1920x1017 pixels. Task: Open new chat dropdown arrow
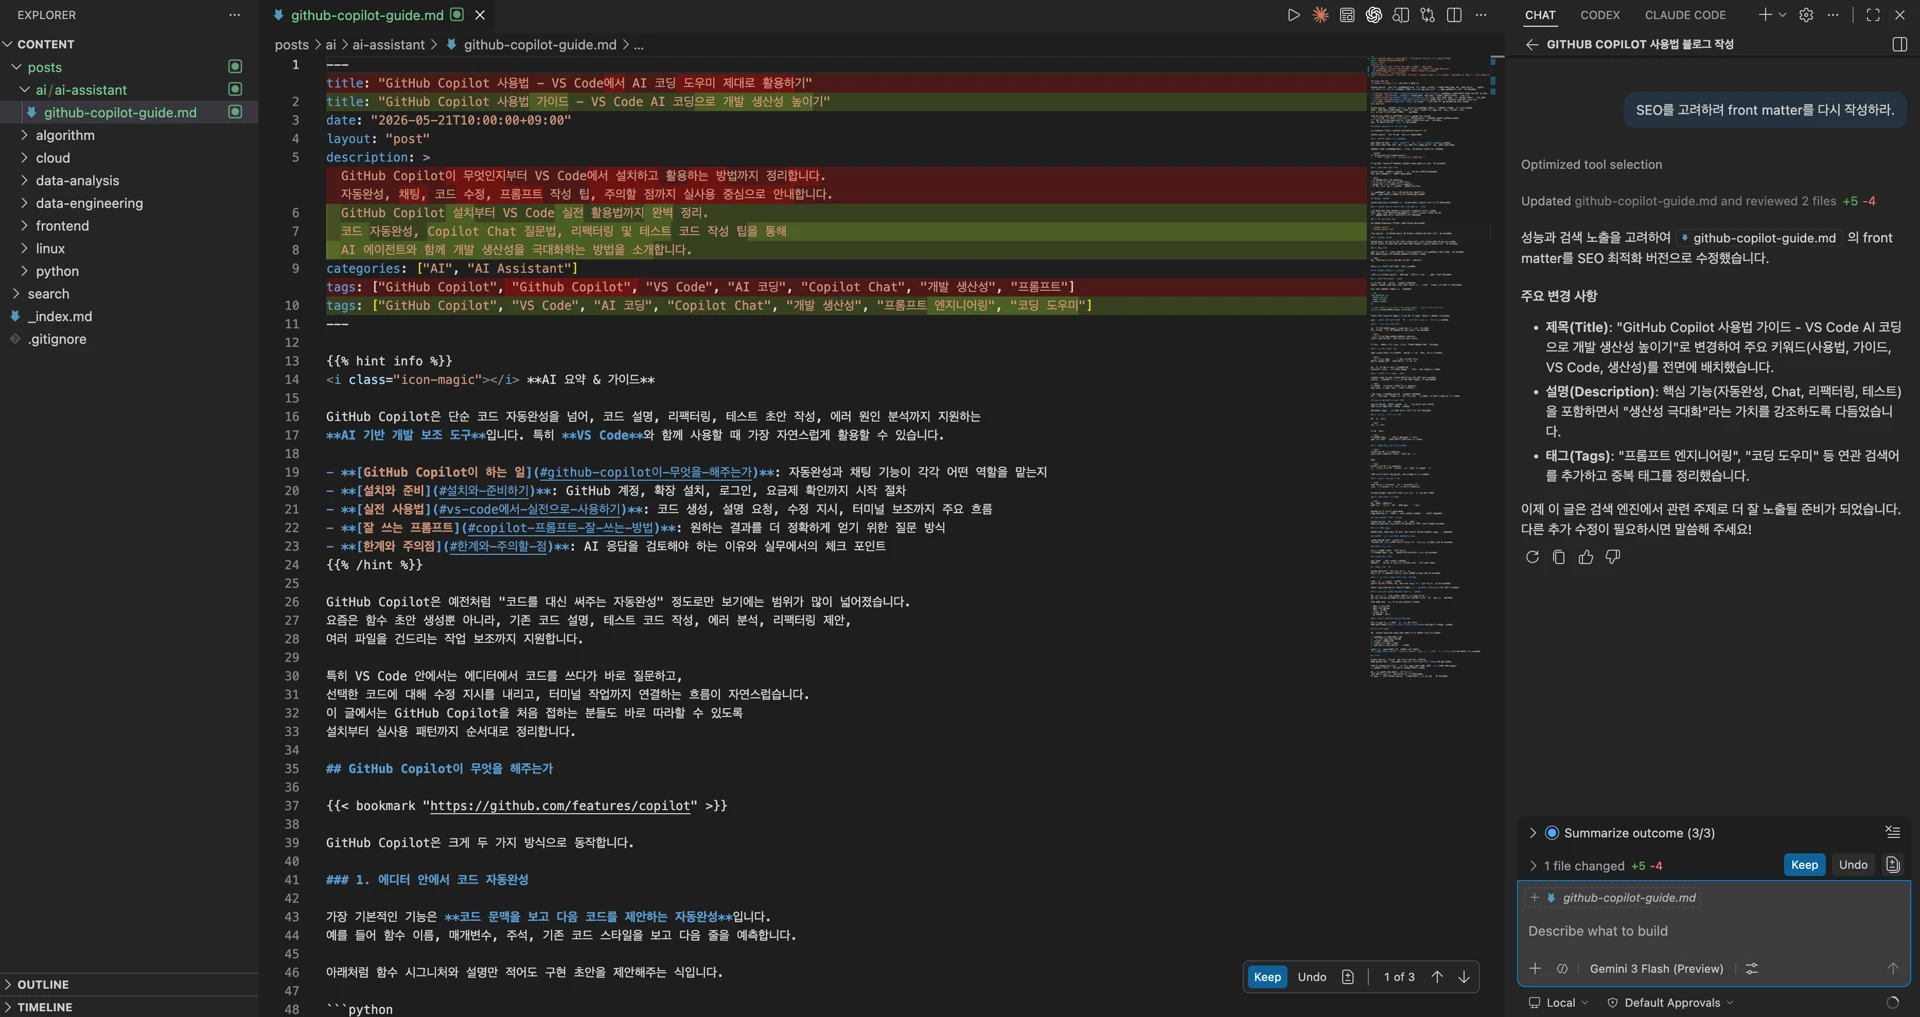coord(1782,15)
